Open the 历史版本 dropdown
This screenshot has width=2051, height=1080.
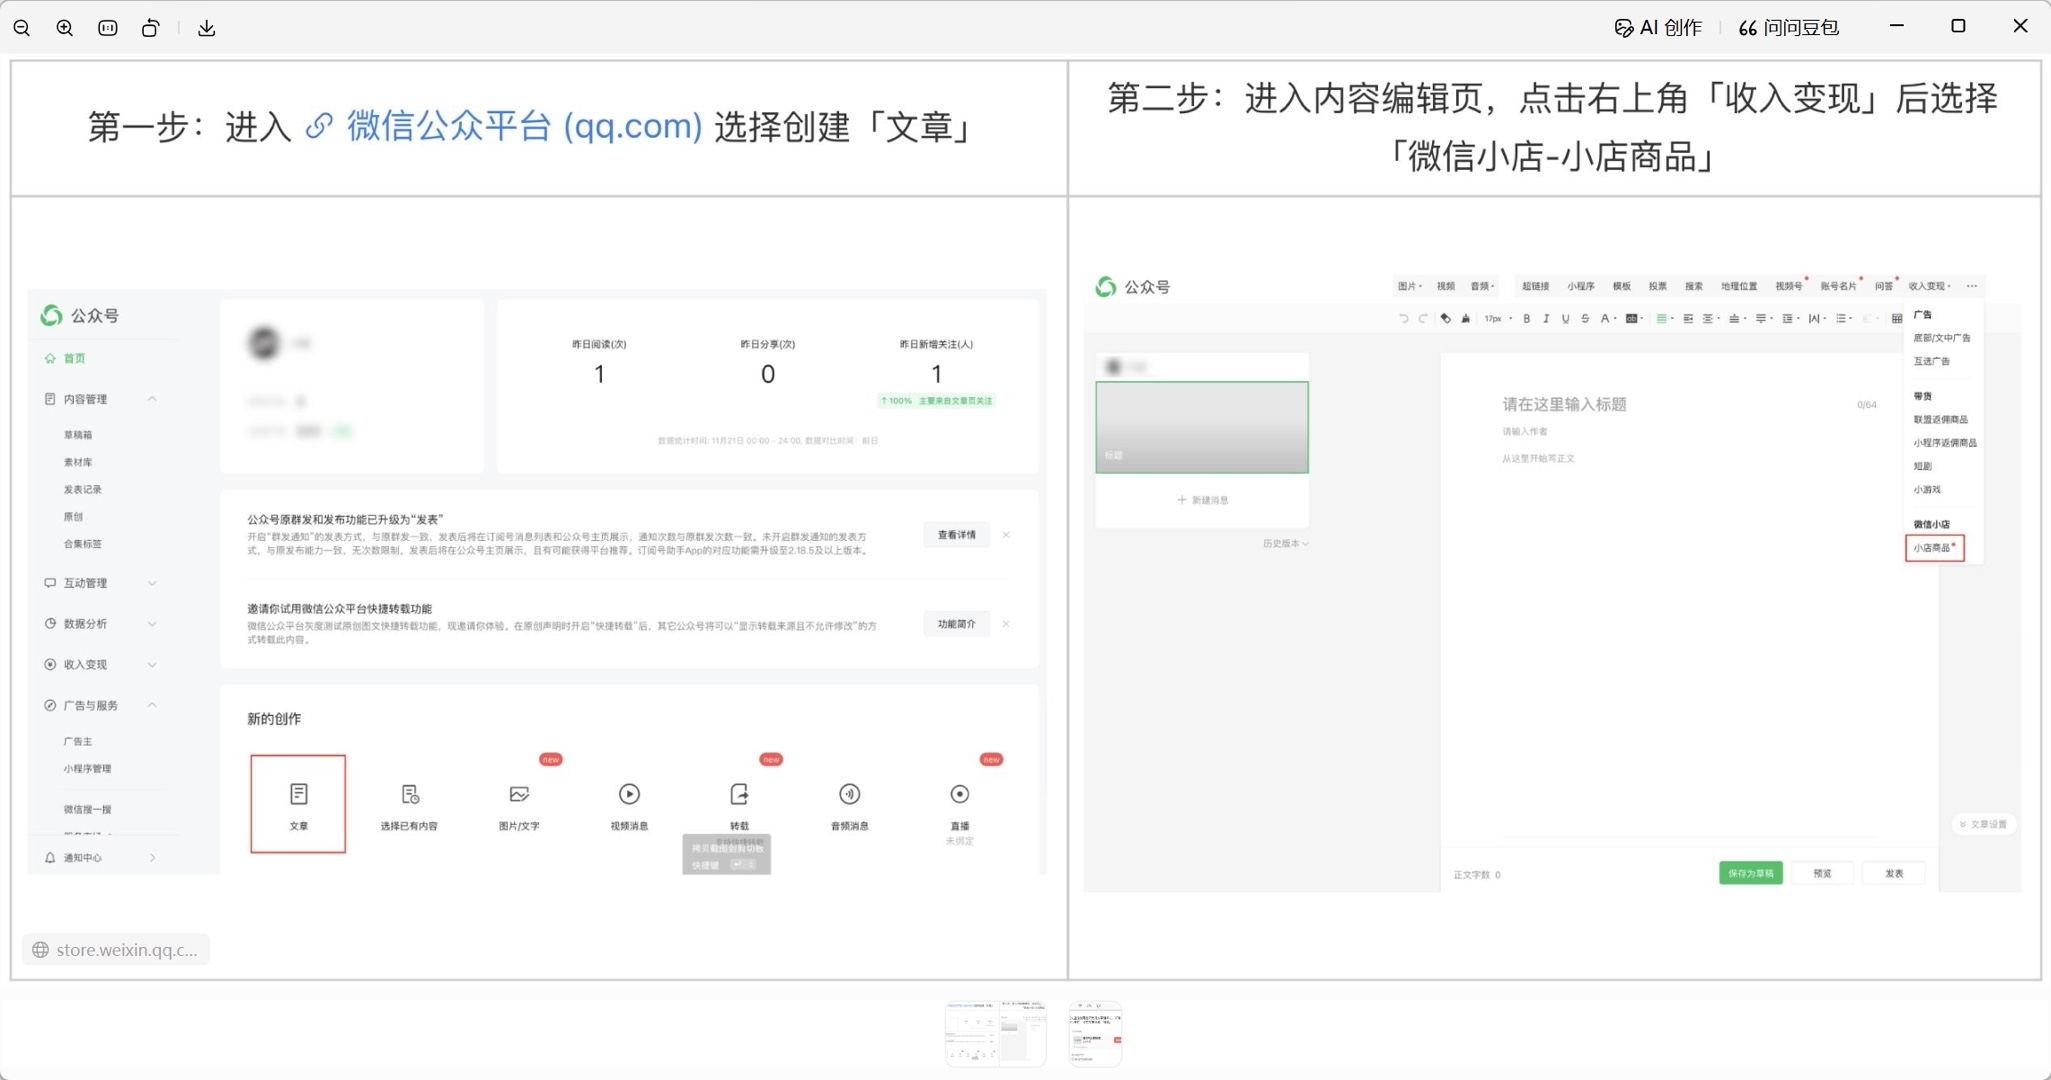pos(1285,544)
